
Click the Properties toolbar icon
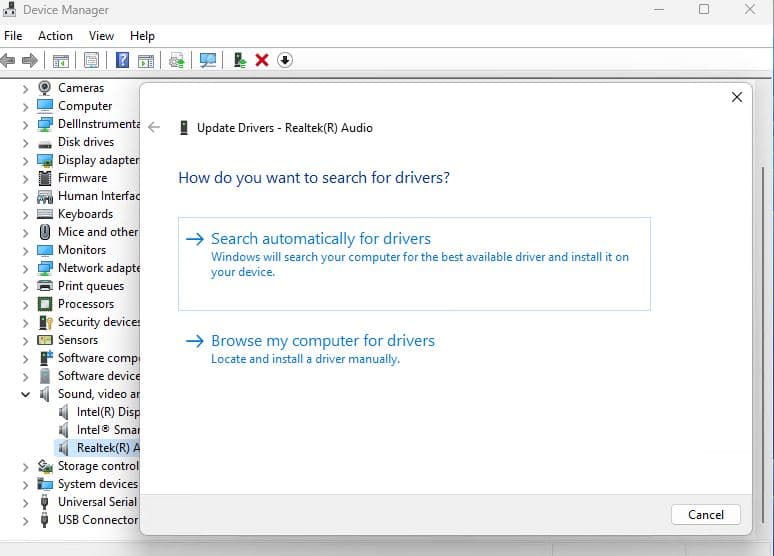pos(92,60)
